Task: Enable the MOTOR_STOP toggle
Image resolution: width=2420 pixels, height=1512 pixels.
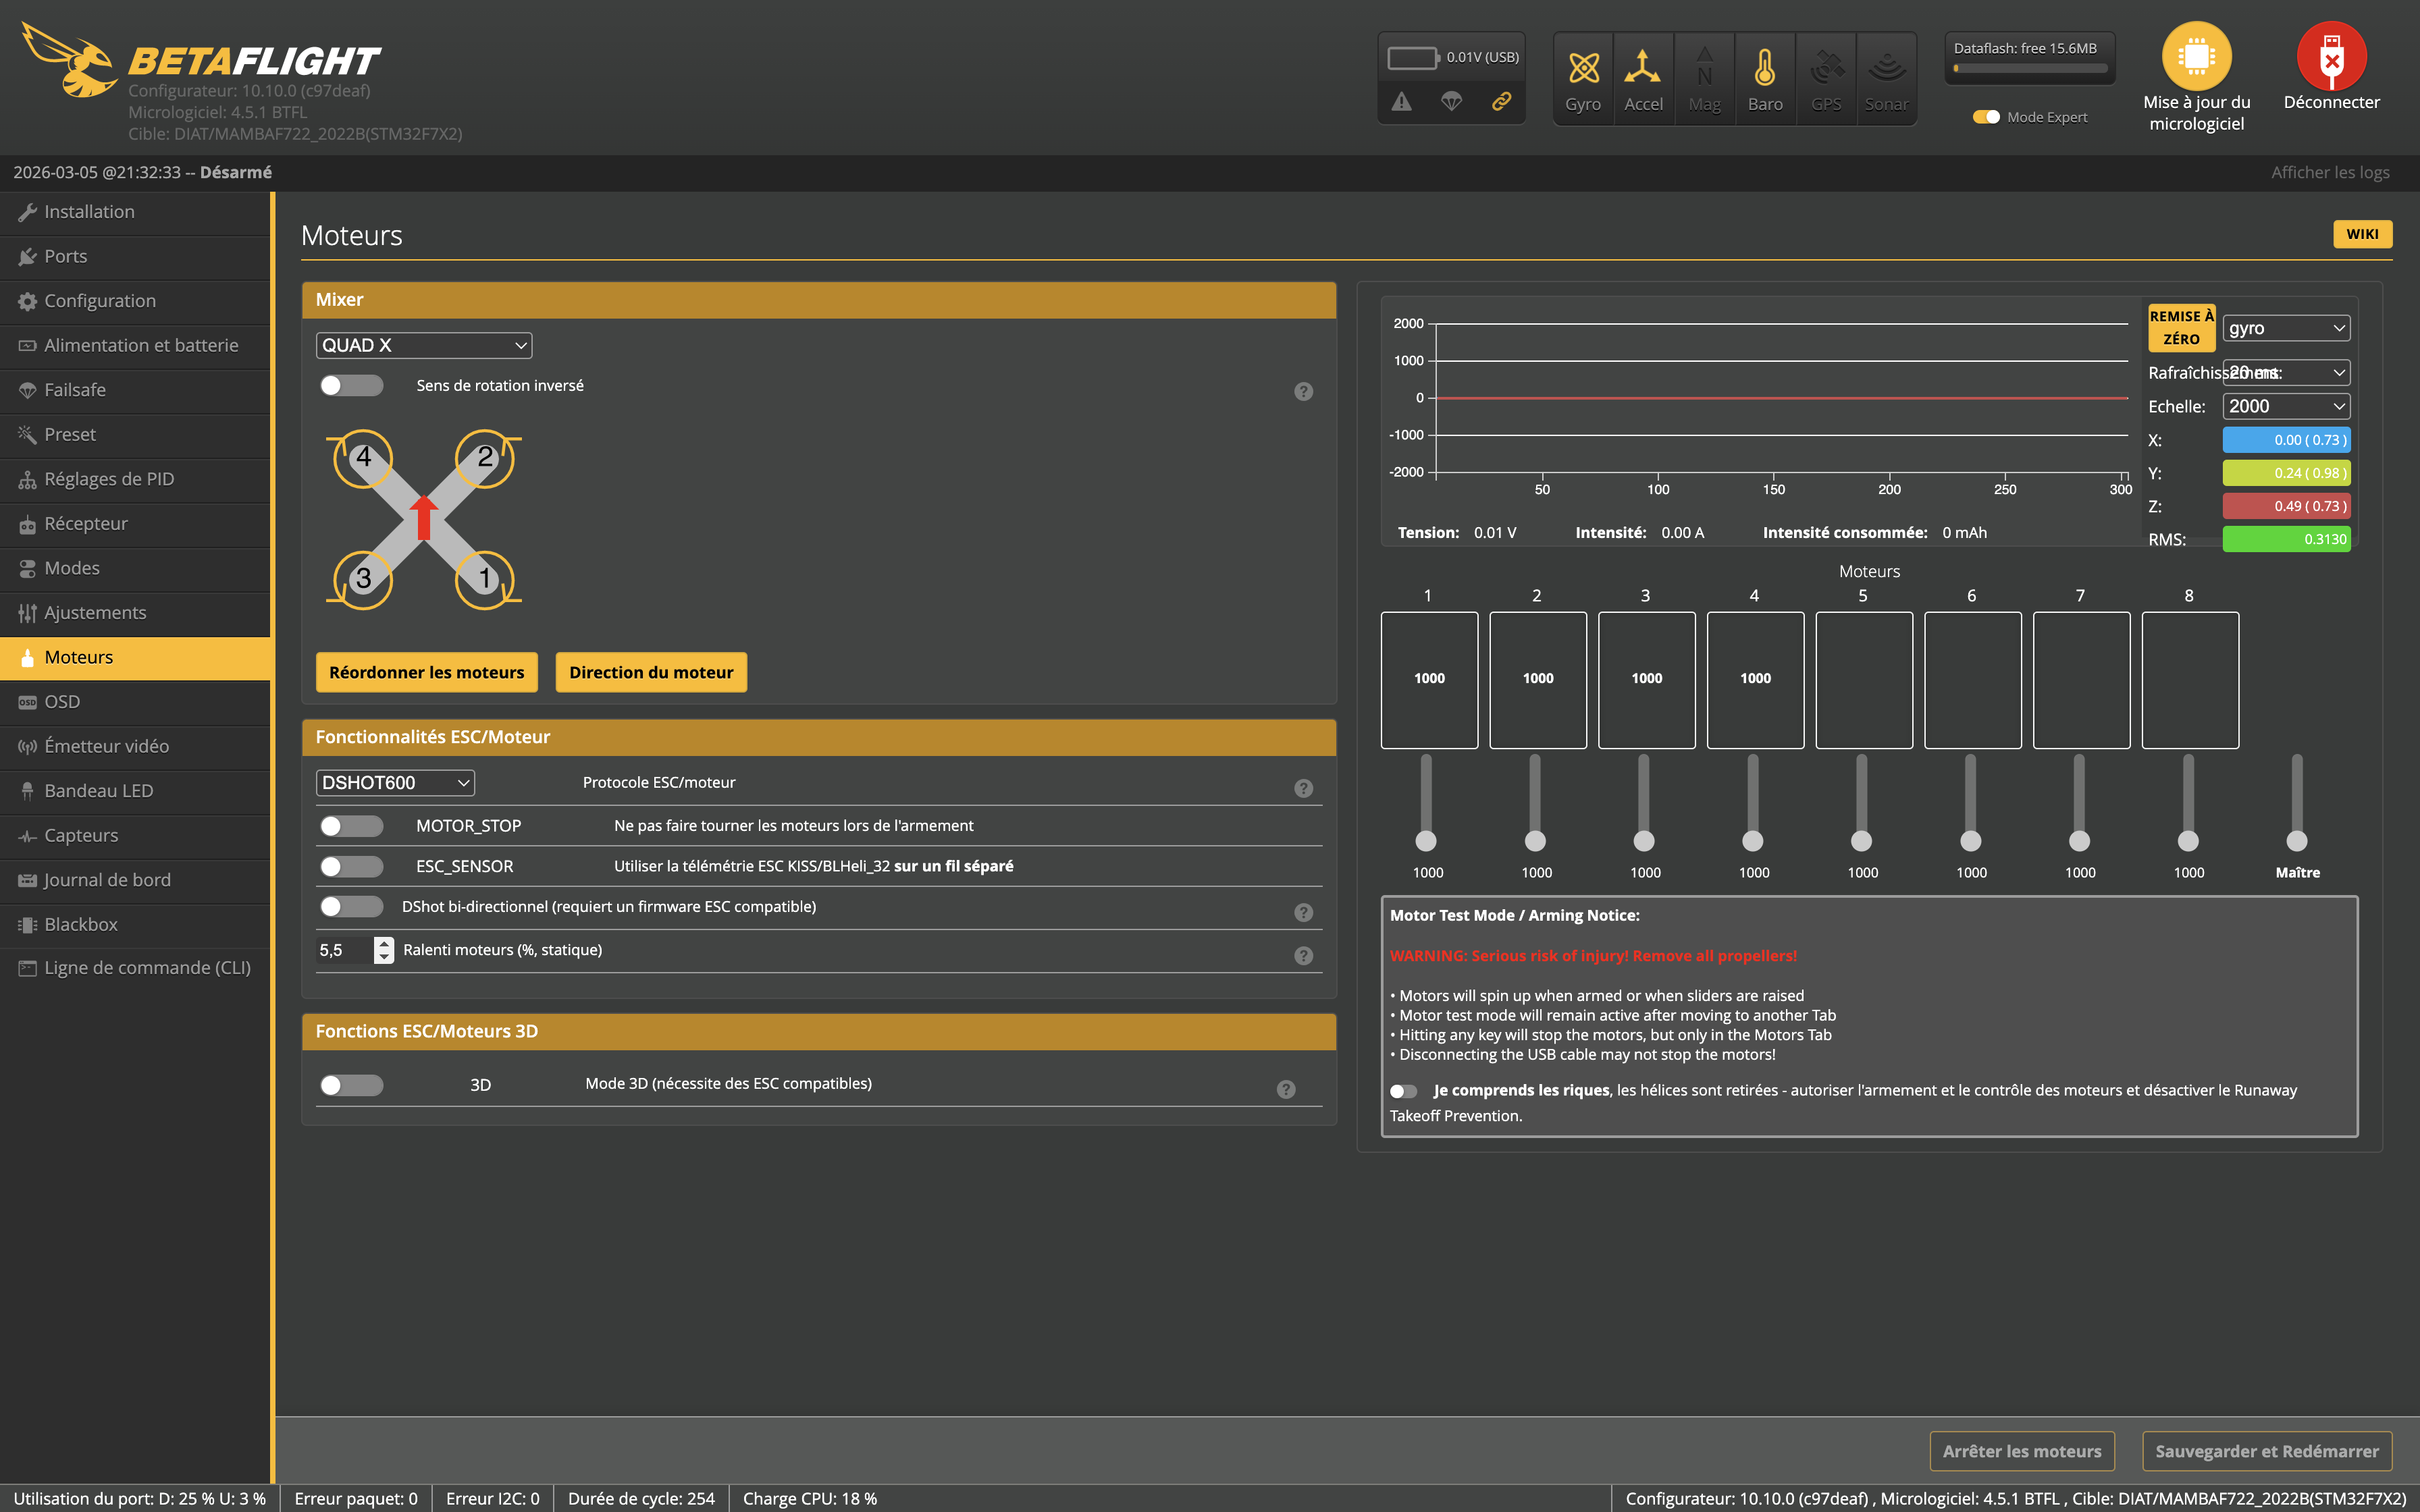Action: coord(351,826)
